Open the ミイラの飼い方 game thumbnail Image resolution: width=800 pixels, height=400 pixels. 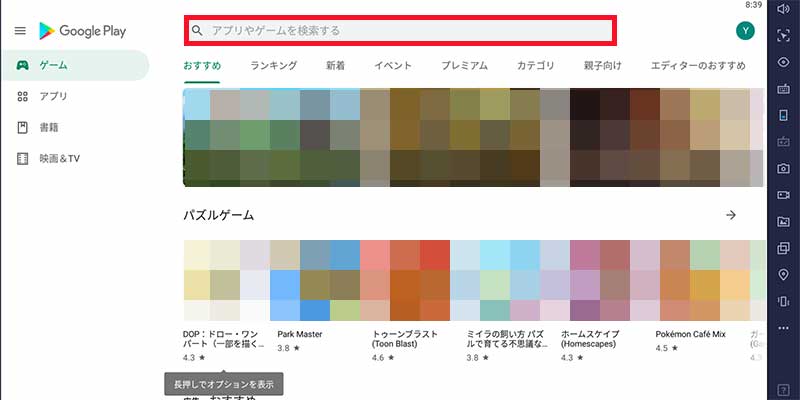click(508, 281)
